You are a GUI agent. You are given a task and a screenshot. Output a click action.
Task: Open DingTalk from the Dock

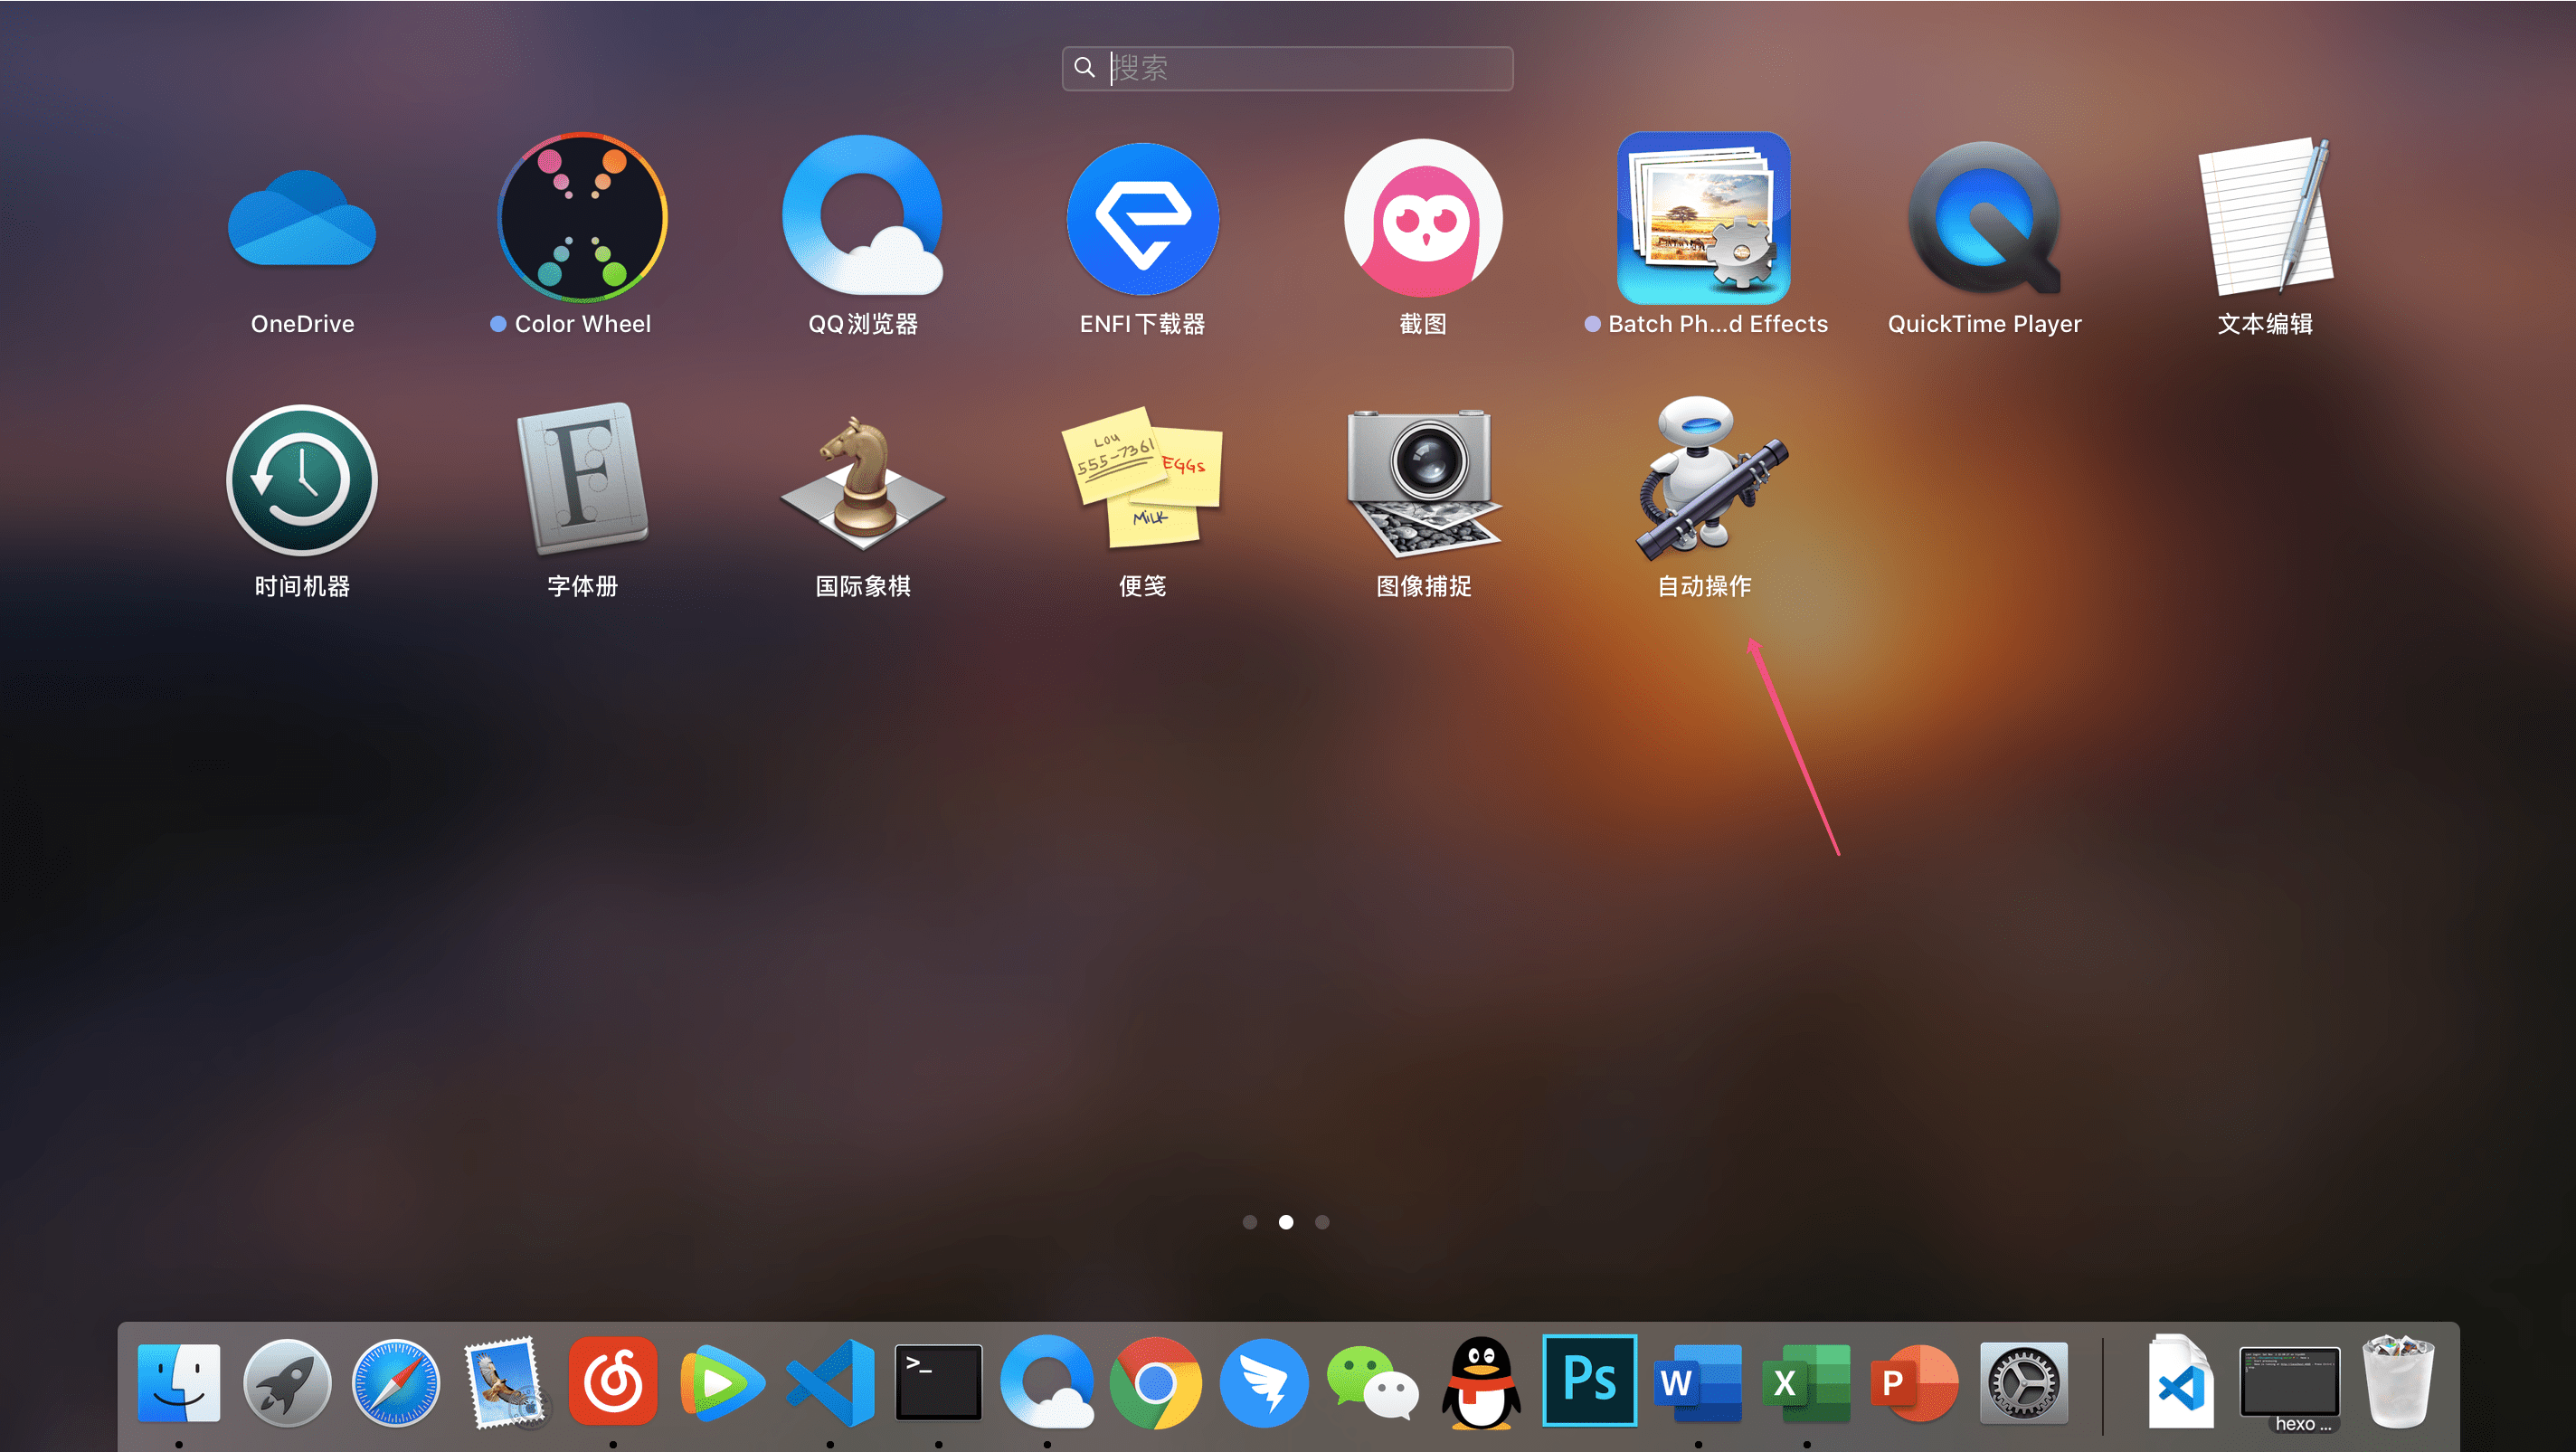tap(1264, 1383)
